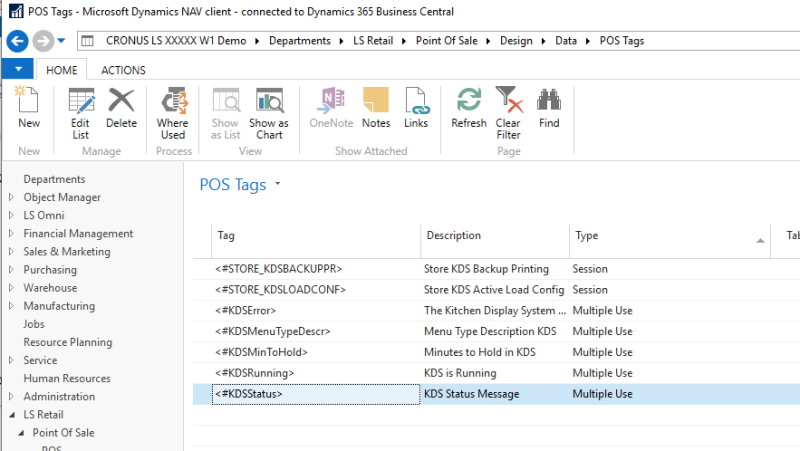
Task: Click CRONUS LS XXXXX W1 Demo breadcrumb
Action: [x=176, y=41]
